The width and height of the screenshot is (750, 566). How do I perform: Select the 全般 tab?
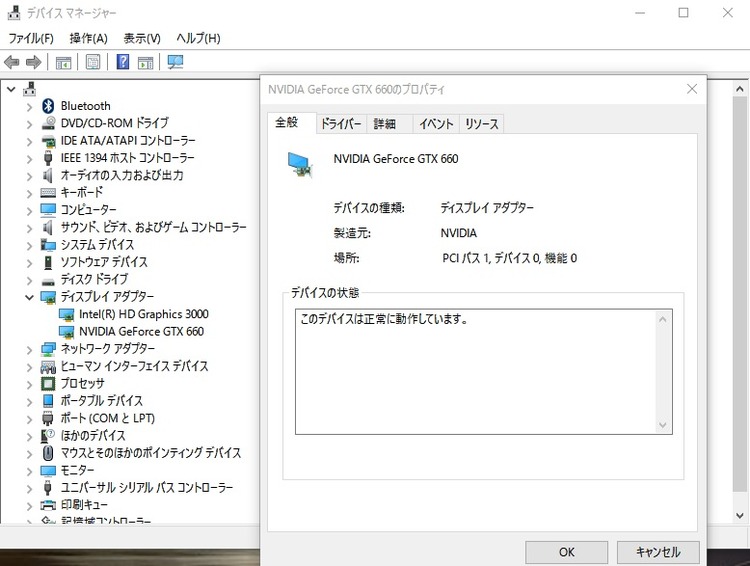(291, 122)
